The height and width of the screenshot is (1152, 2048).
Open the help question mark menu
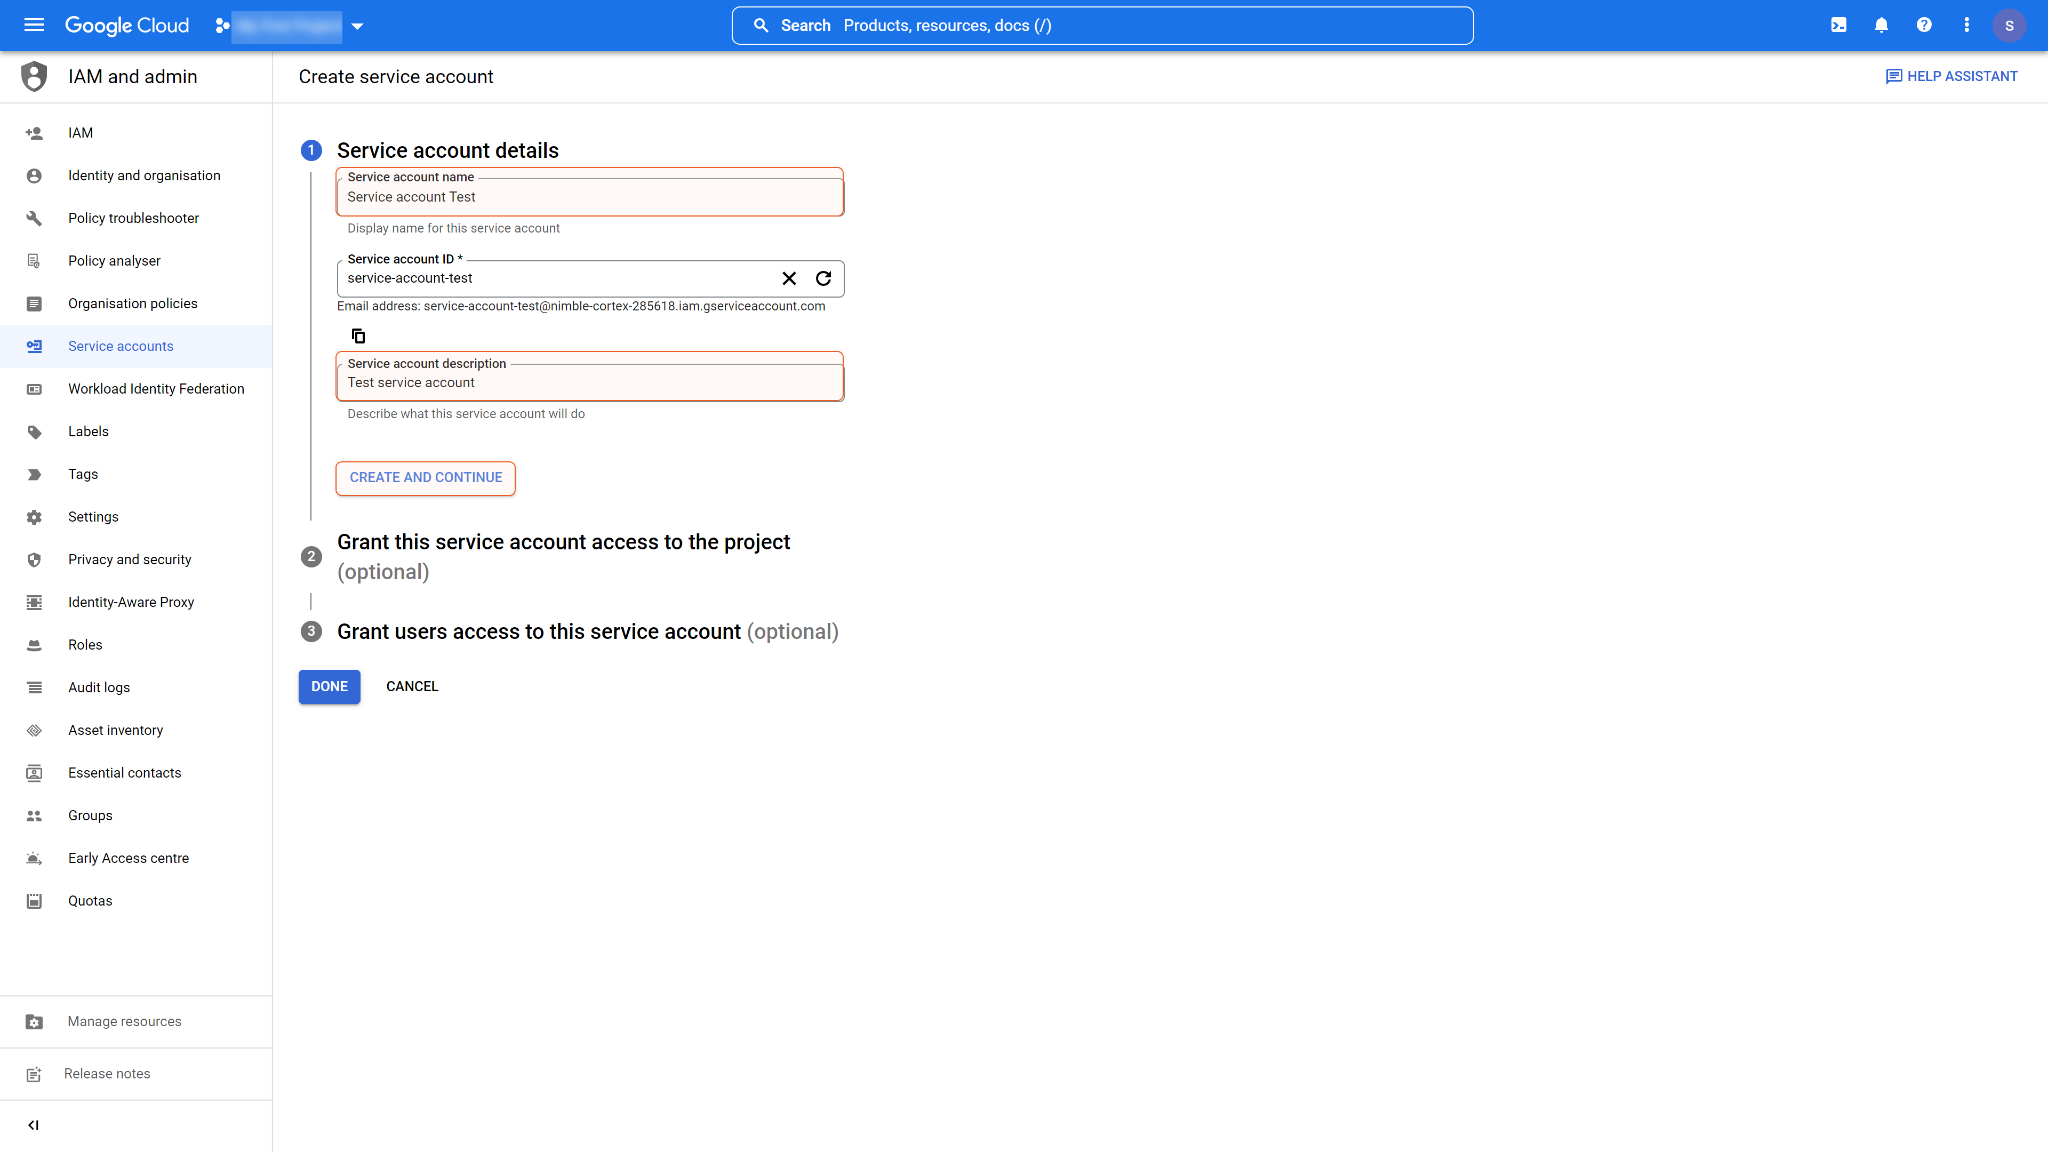pyautogui.click(x=1924, y=25)
